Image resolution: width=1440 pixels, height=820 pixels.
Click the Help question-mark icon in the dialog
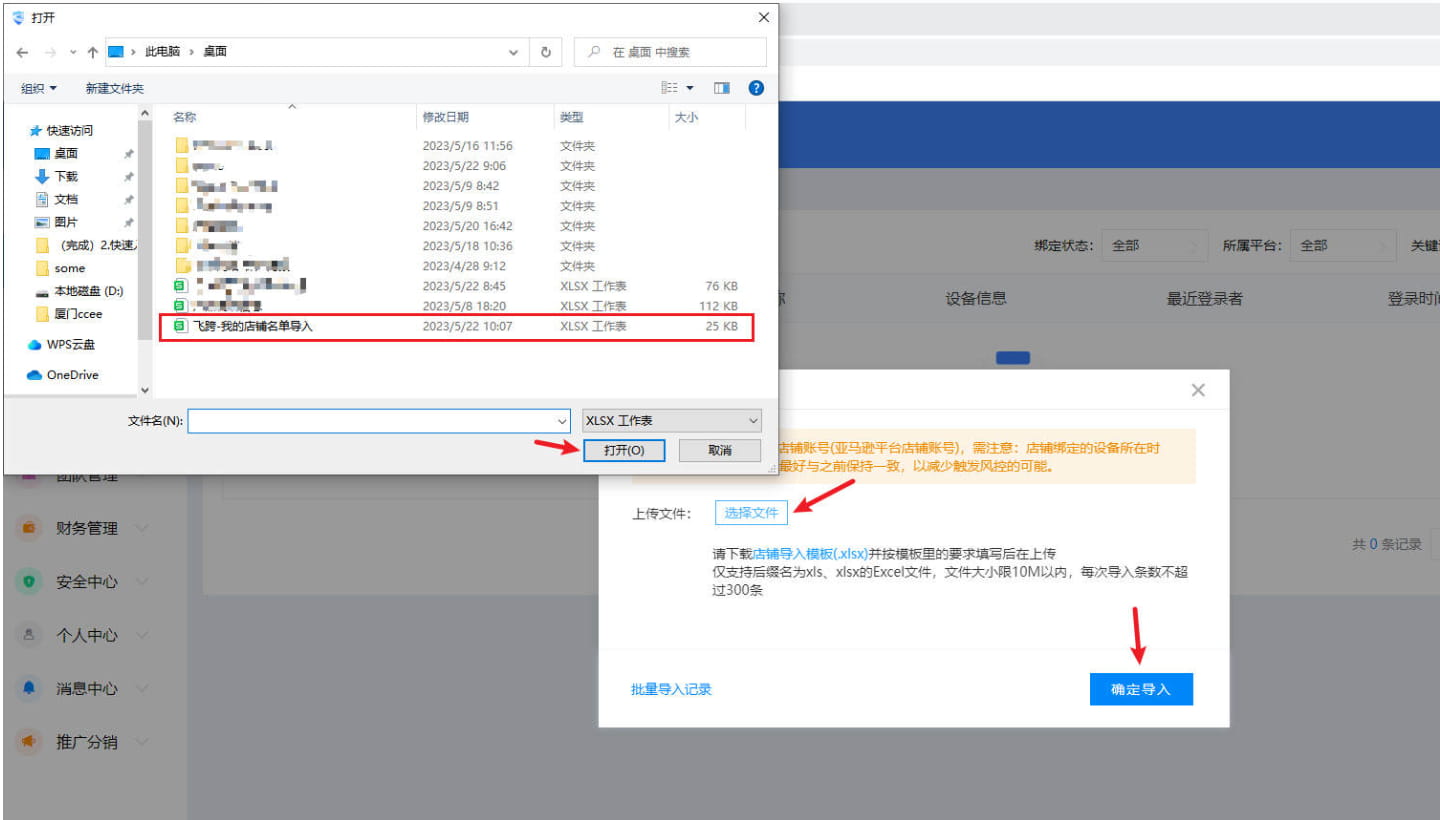tap(756, 87)
